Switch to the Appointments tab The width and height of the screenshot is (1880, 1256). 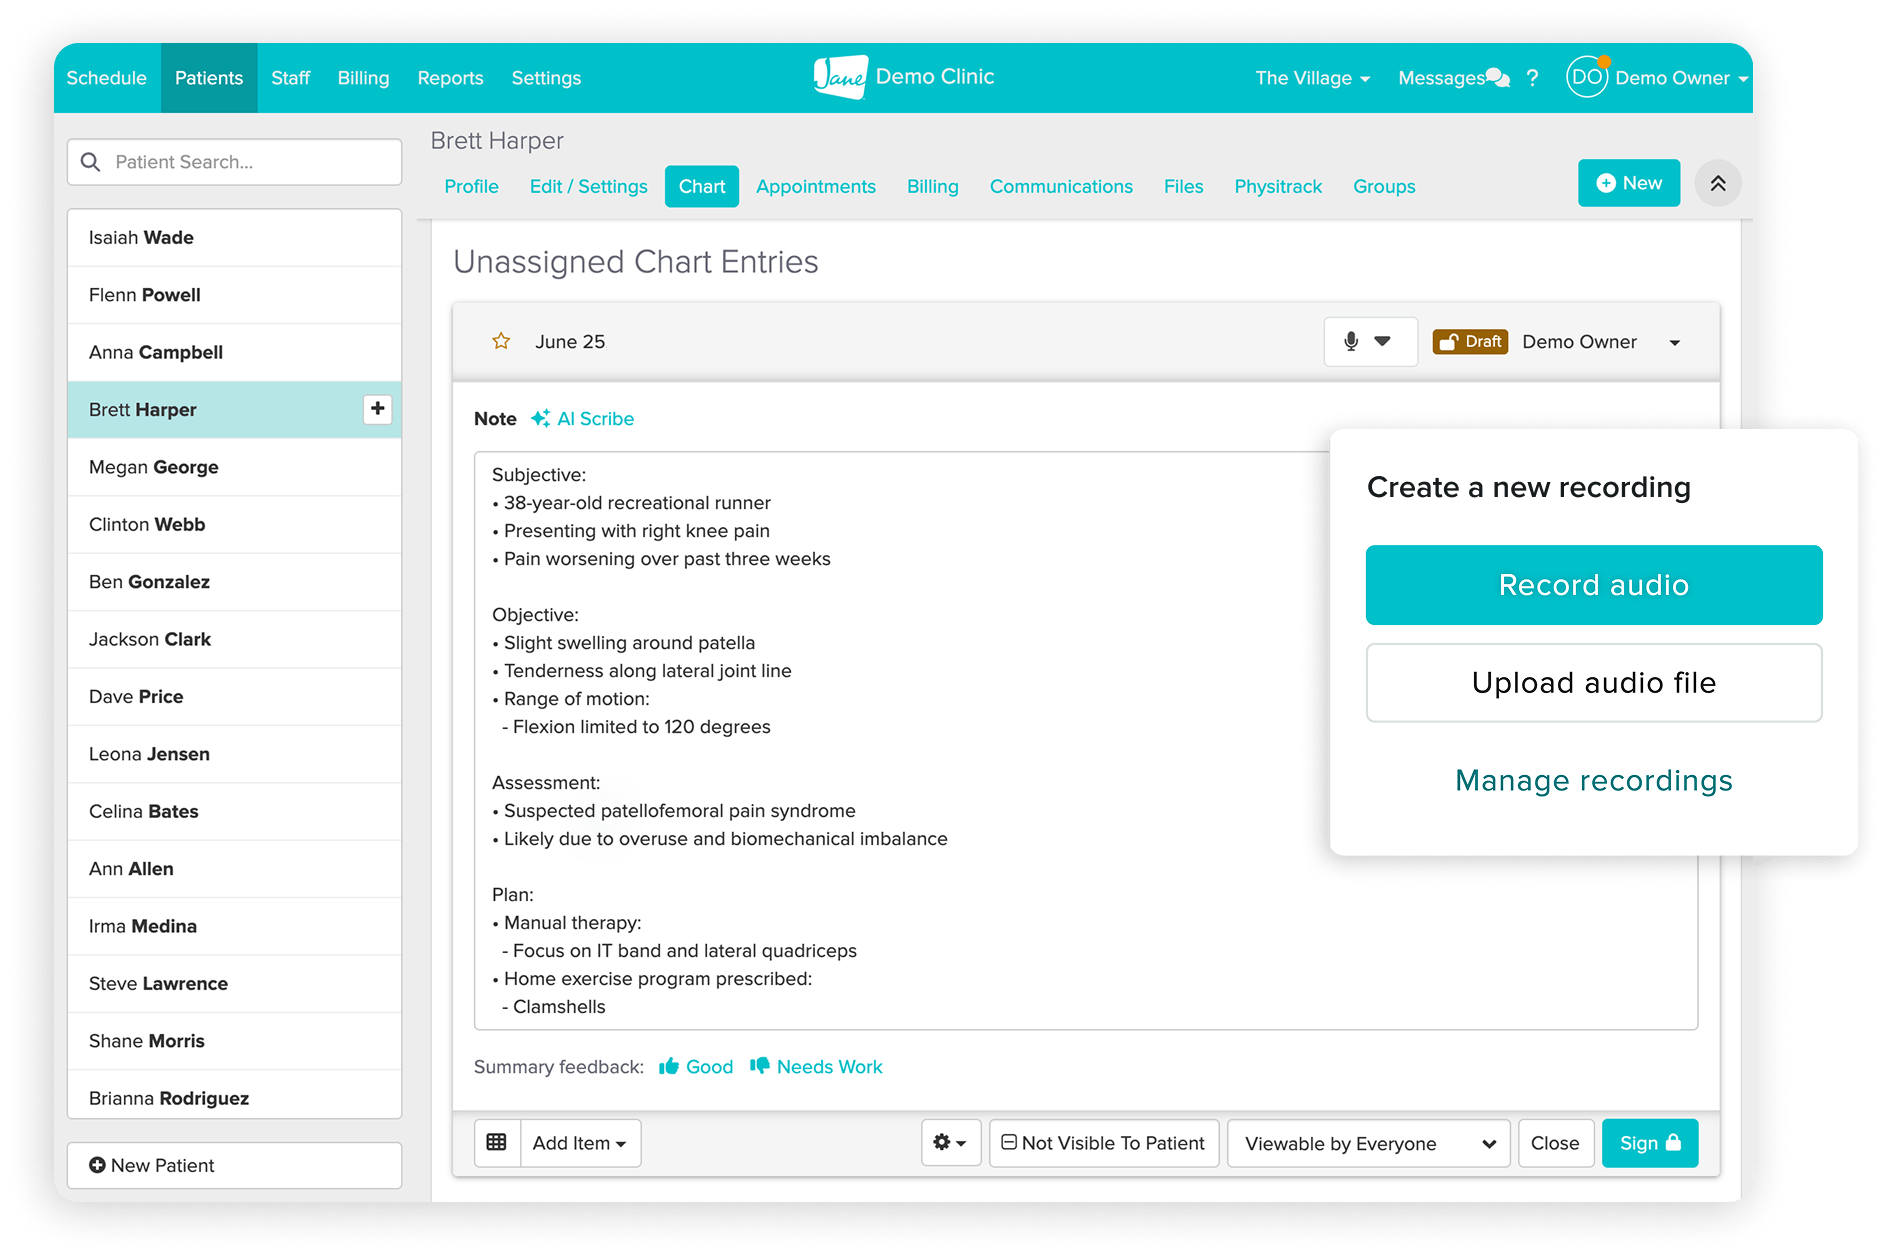click(815, 187)
